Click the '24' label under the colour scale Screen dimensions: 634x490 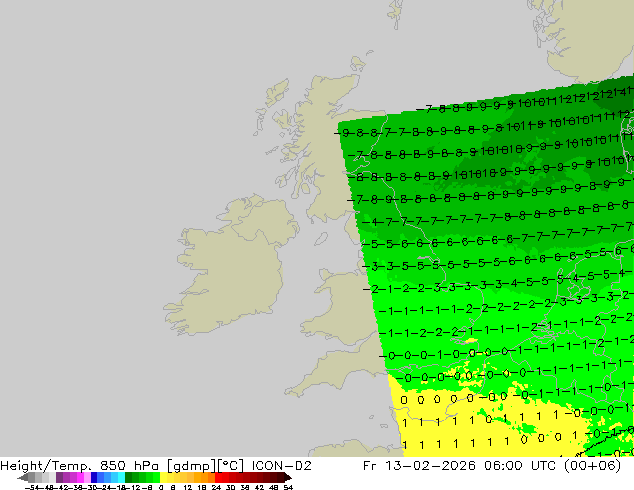click(216, 487)
